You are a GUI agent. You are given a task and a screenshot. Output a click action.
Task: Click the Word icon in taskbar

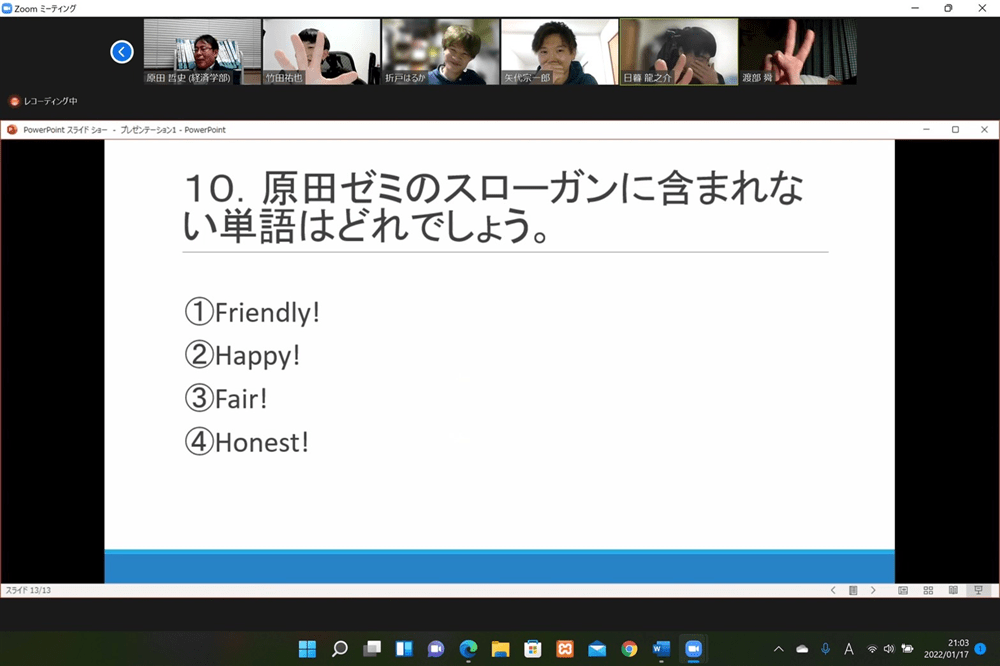660,649
